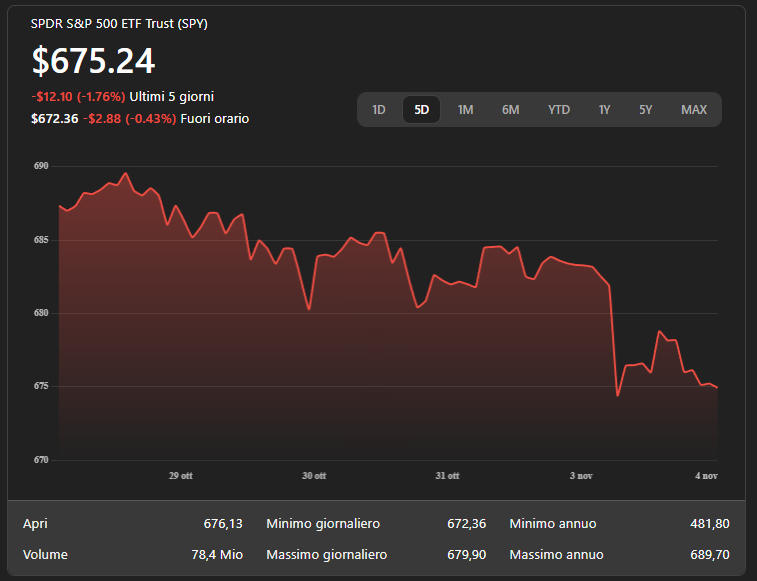The width and height of the screenshot is (757, 581).
Task: Click the 3 nov date on the axis
Action: (x=582, y=476)
